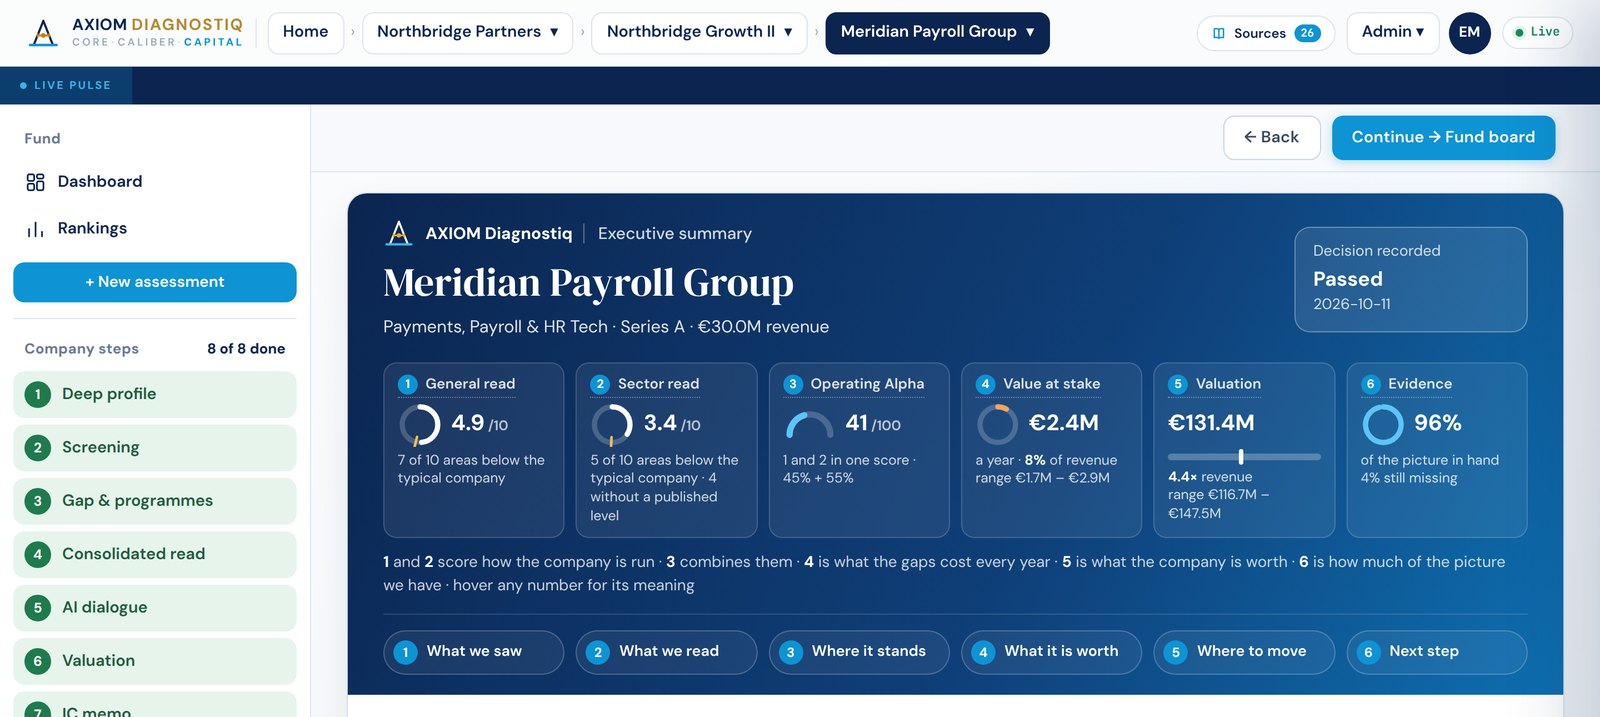Click the Back button
The image size is (1600, 717).
point(1272,138)
